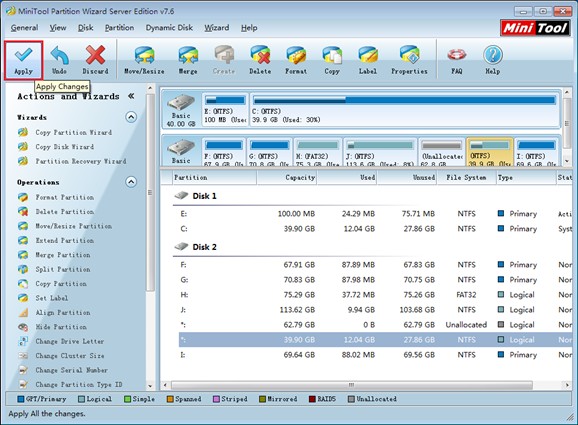Open the General menu

pyautogui.click(x=24, y=28)
